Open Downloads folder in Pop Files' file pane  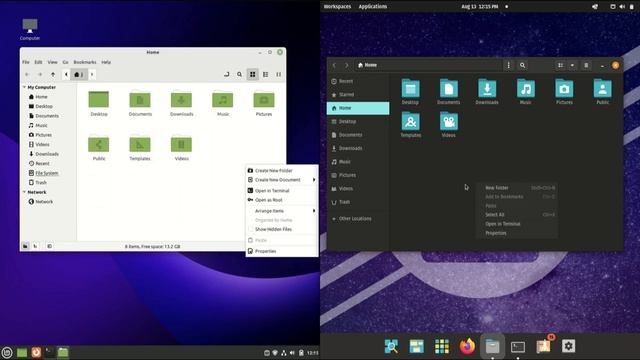click(x=487, y=92)
